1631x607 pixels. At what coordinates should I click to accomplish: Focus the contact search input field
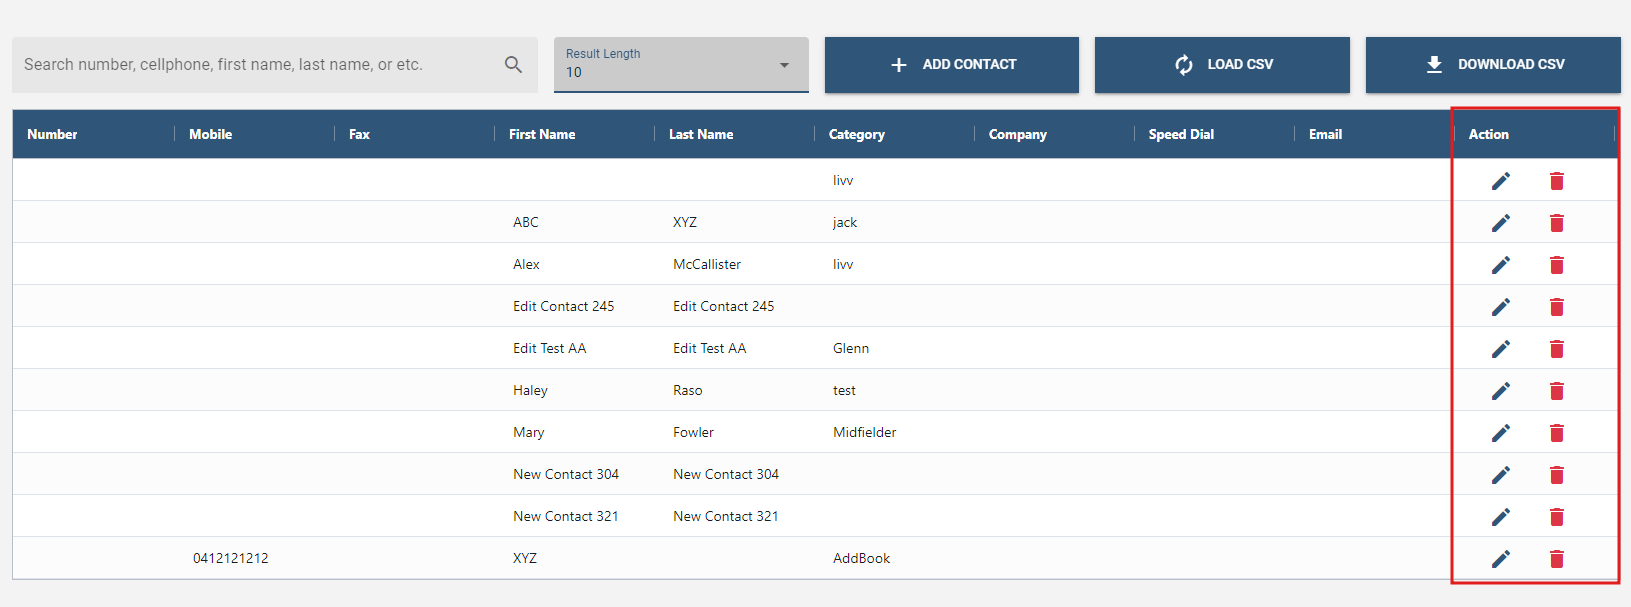(255, 65)
